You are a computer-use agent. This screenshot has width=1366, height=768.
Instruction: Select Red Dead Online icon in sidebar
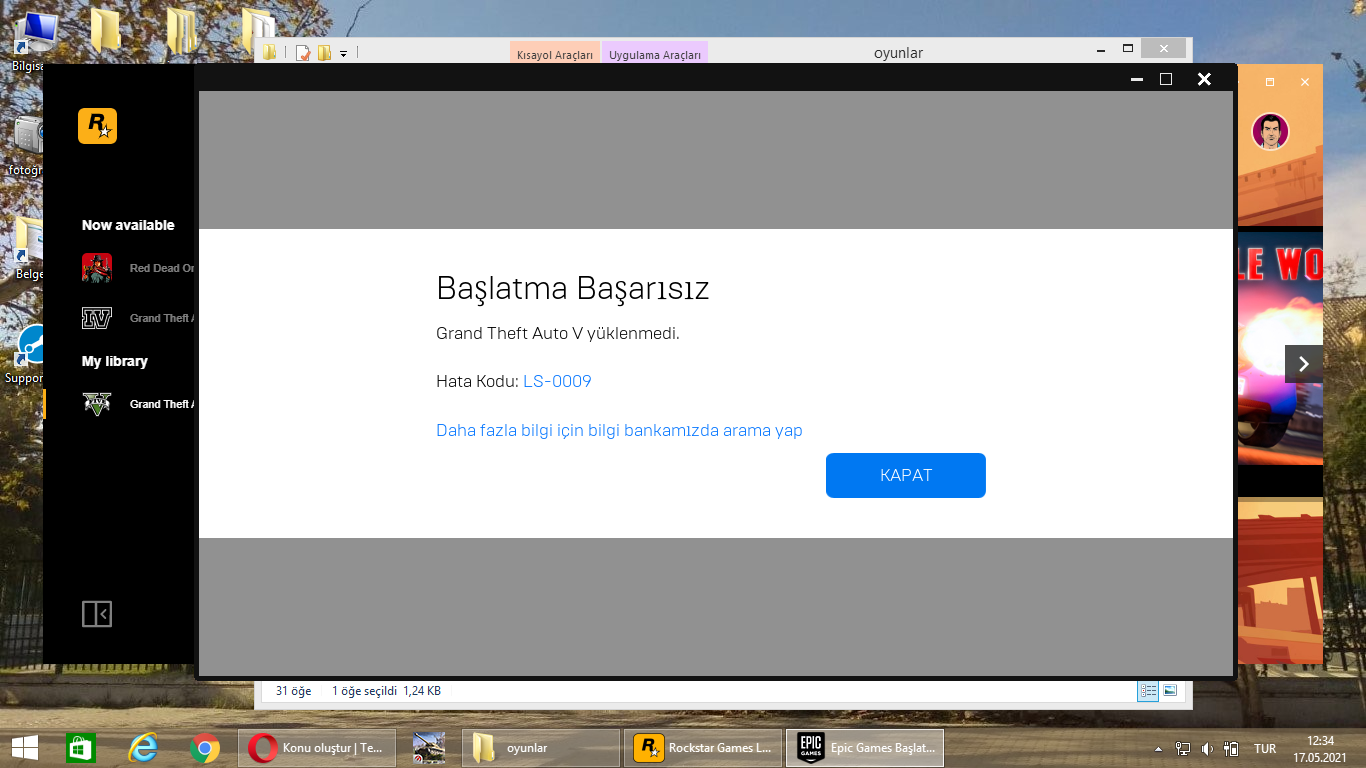click(x=97, y=268)
